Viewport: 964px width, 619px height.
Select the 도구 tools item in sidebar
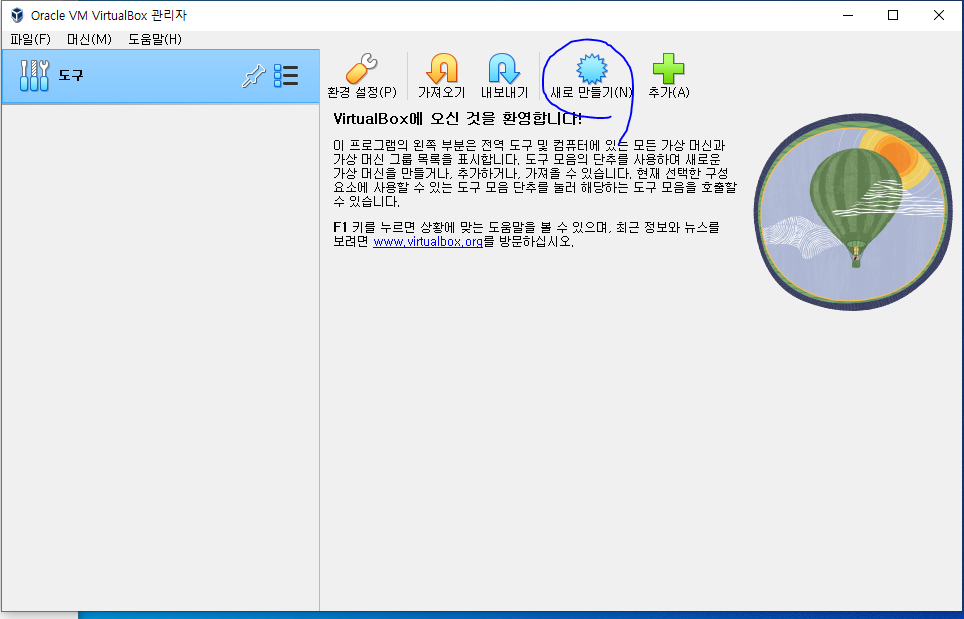tap(160, 76)
